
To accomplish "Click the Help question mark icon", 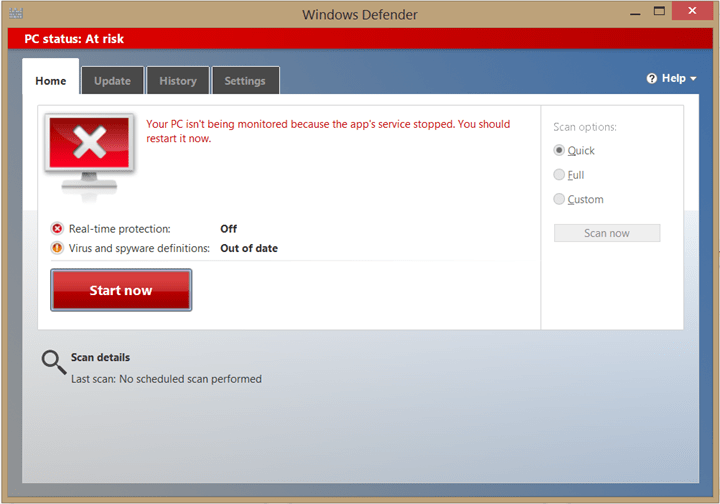I will [652, 78].
